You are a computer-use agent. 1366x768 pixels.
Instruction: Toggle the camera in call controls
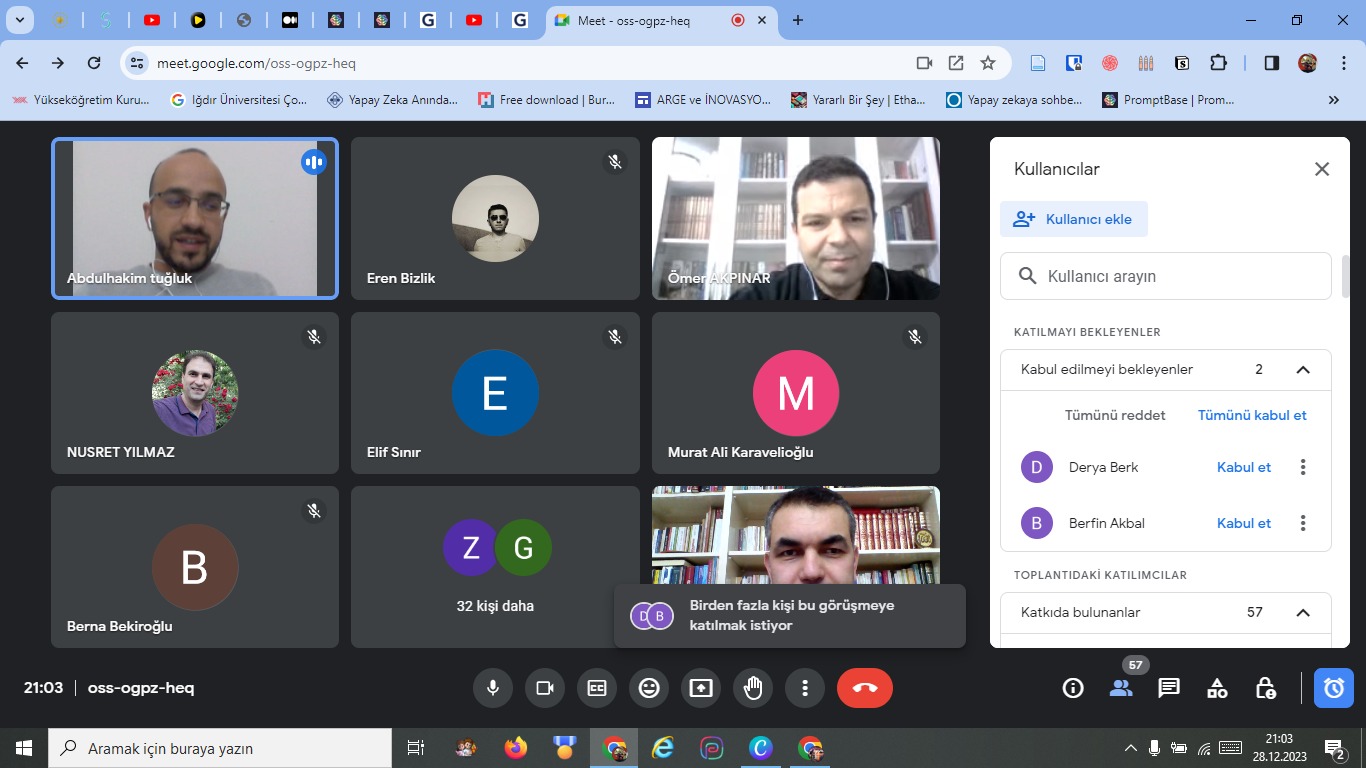(x=545, y=688)
